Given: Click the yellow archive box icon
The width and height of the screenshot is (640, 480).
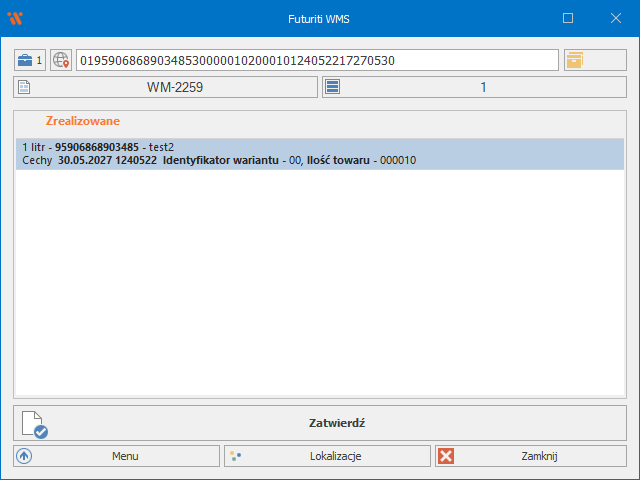Looking at the screenshot, I should pos(575,60).
